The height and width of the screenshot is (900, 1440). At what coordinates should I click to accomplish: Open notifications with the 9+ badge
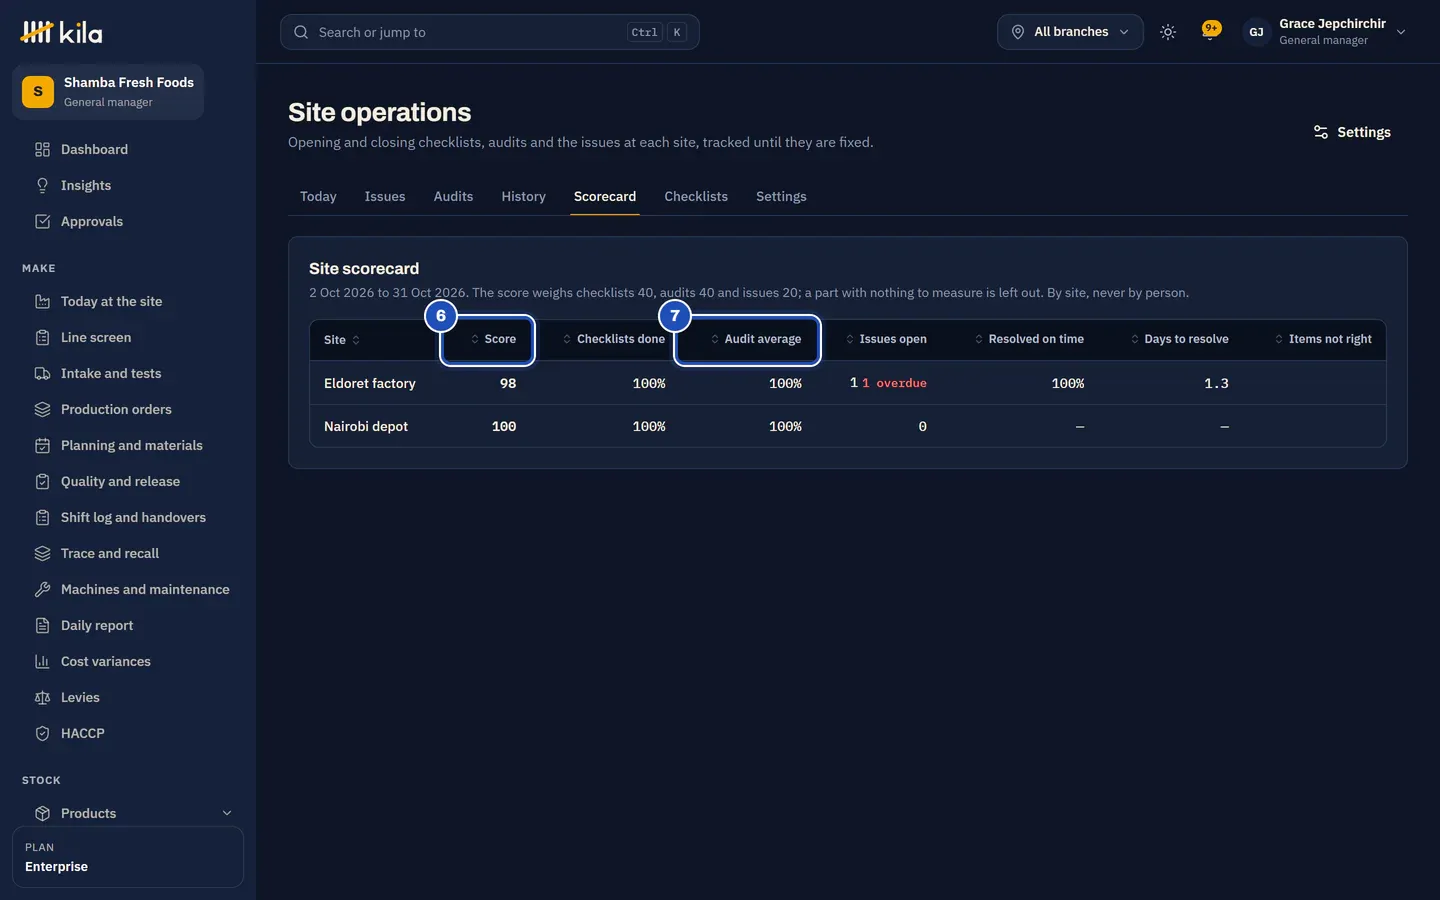coord(1211,32)
